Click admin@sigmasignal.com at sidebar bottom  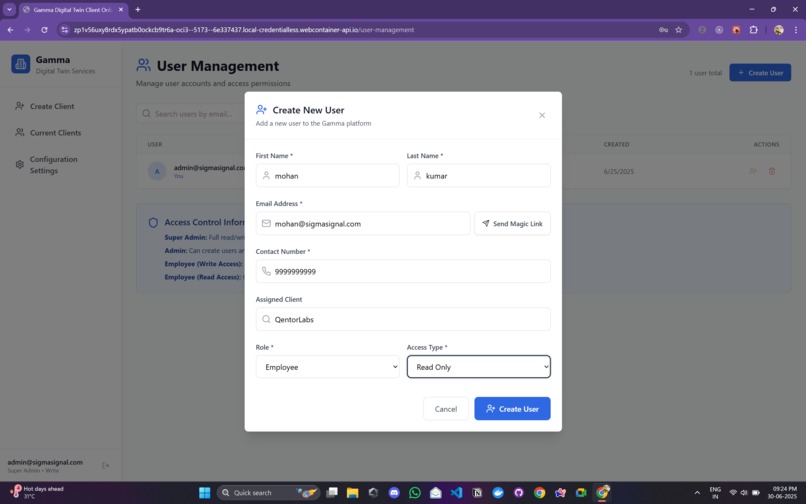tap(45, 462)
